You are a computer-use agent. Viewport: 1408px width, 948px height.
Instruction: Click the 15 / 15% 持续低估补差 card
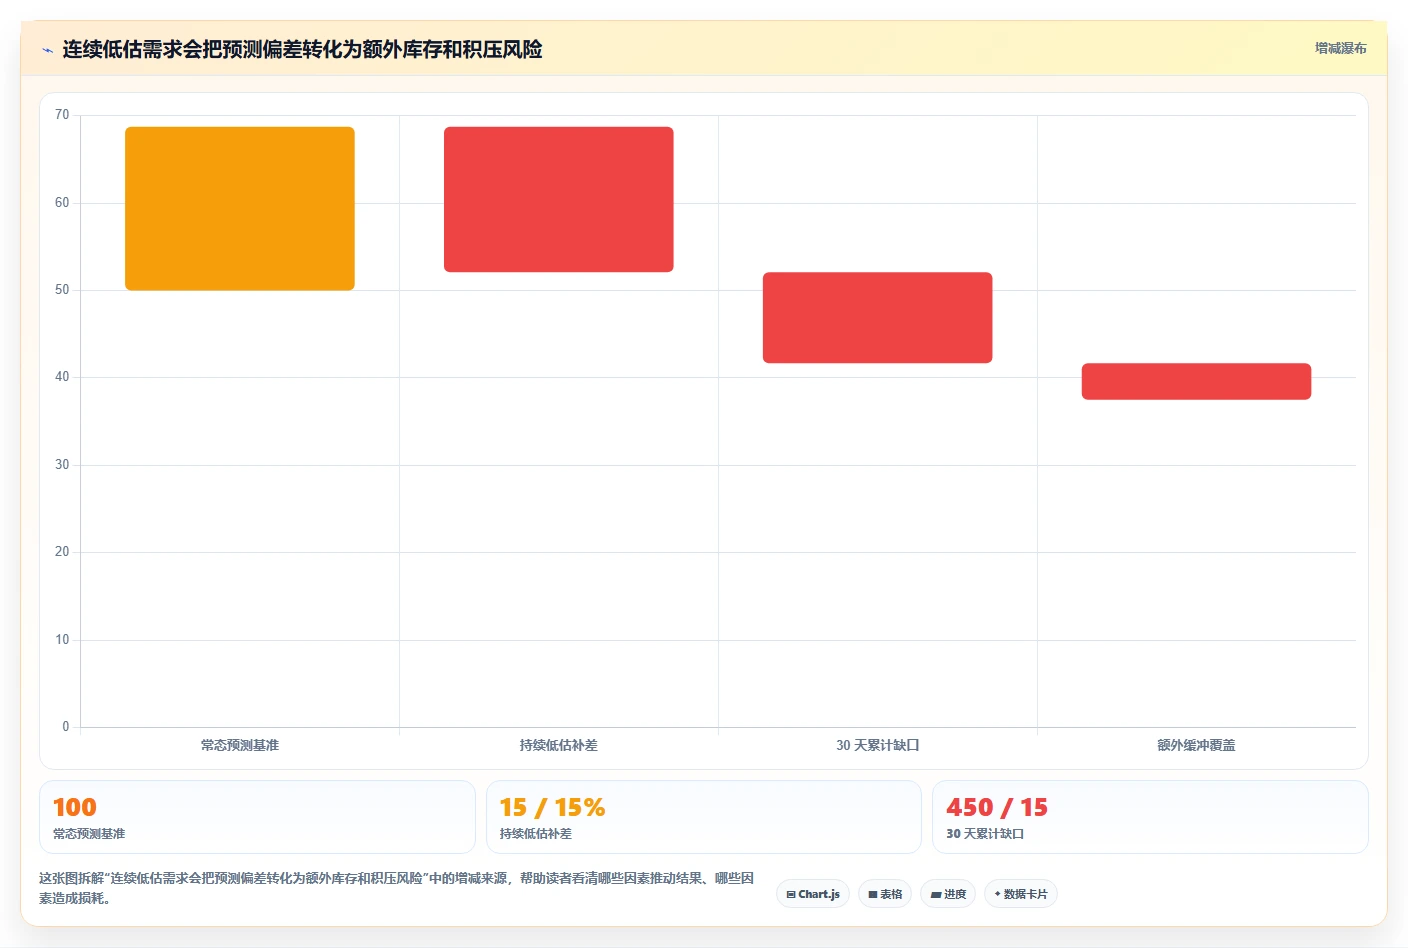[x=704, y=817]
